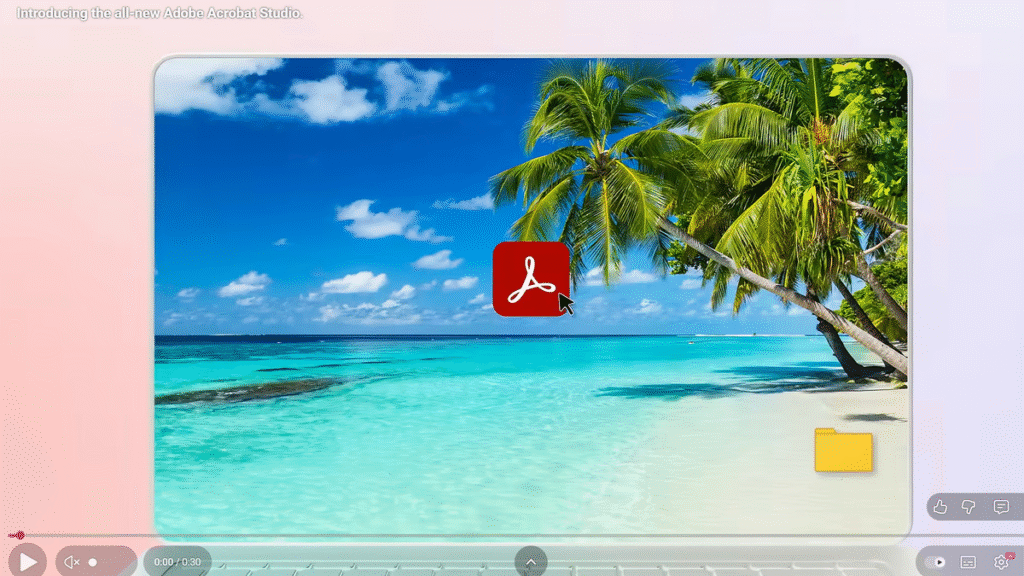
Task: Click the "Introducing the all-new Adobe Acrobat Studio" title
Action: tap(160, 14)
